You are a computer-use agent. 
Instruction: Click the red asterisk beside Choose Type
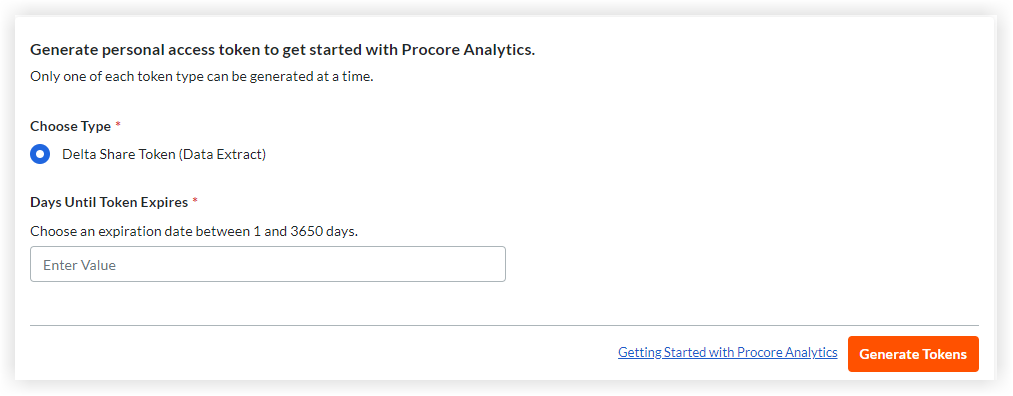(x=118, y=125)
